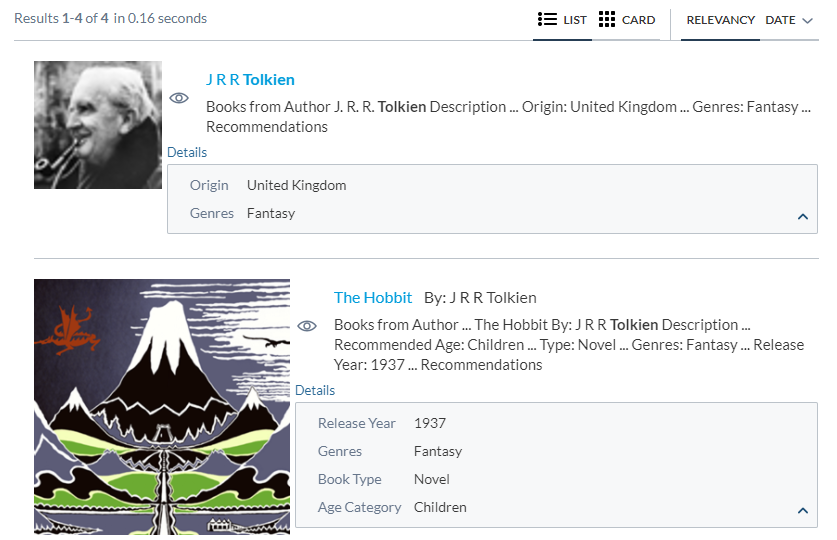Viewport: 837px width, 540px height.
Task: Click the Fantasy genre in Tolkien details
Action: pyautogui.click(x=271, y=214)
